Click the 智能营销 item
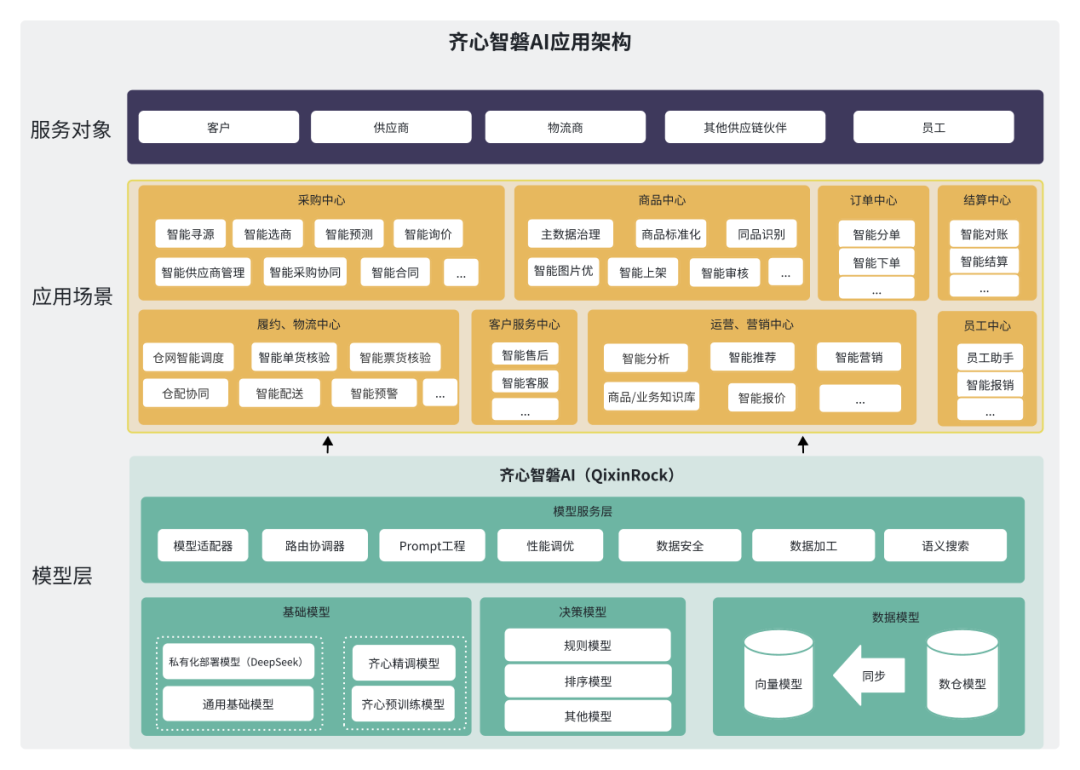Image resolution: width=1080 pixels, height=770 pixels. (859, 357)
